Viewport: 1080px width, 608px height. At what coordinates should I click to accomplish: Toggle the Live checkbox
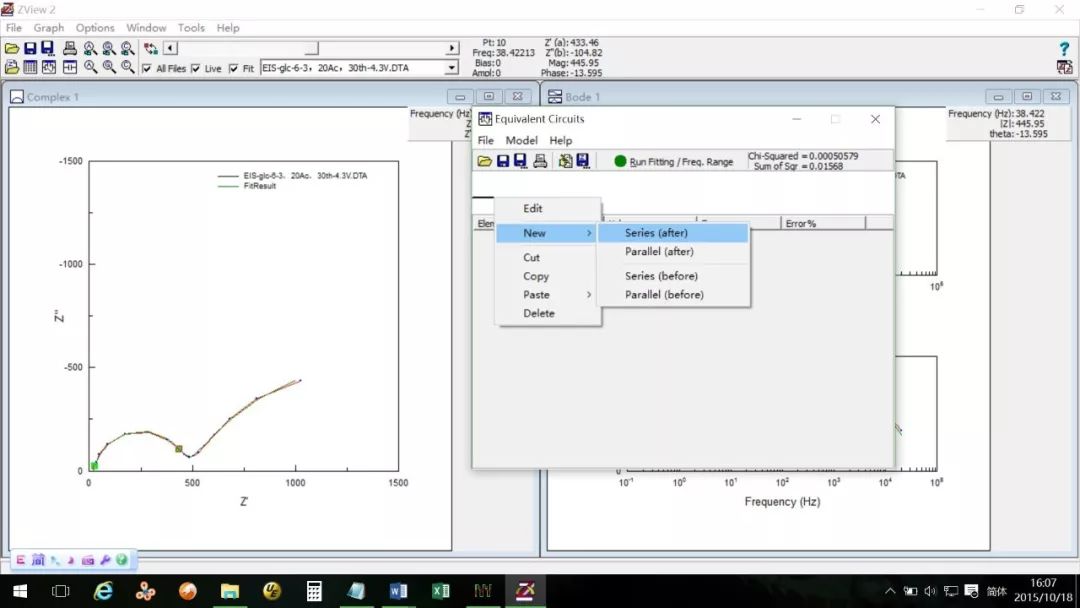click(x=196, y=68)
